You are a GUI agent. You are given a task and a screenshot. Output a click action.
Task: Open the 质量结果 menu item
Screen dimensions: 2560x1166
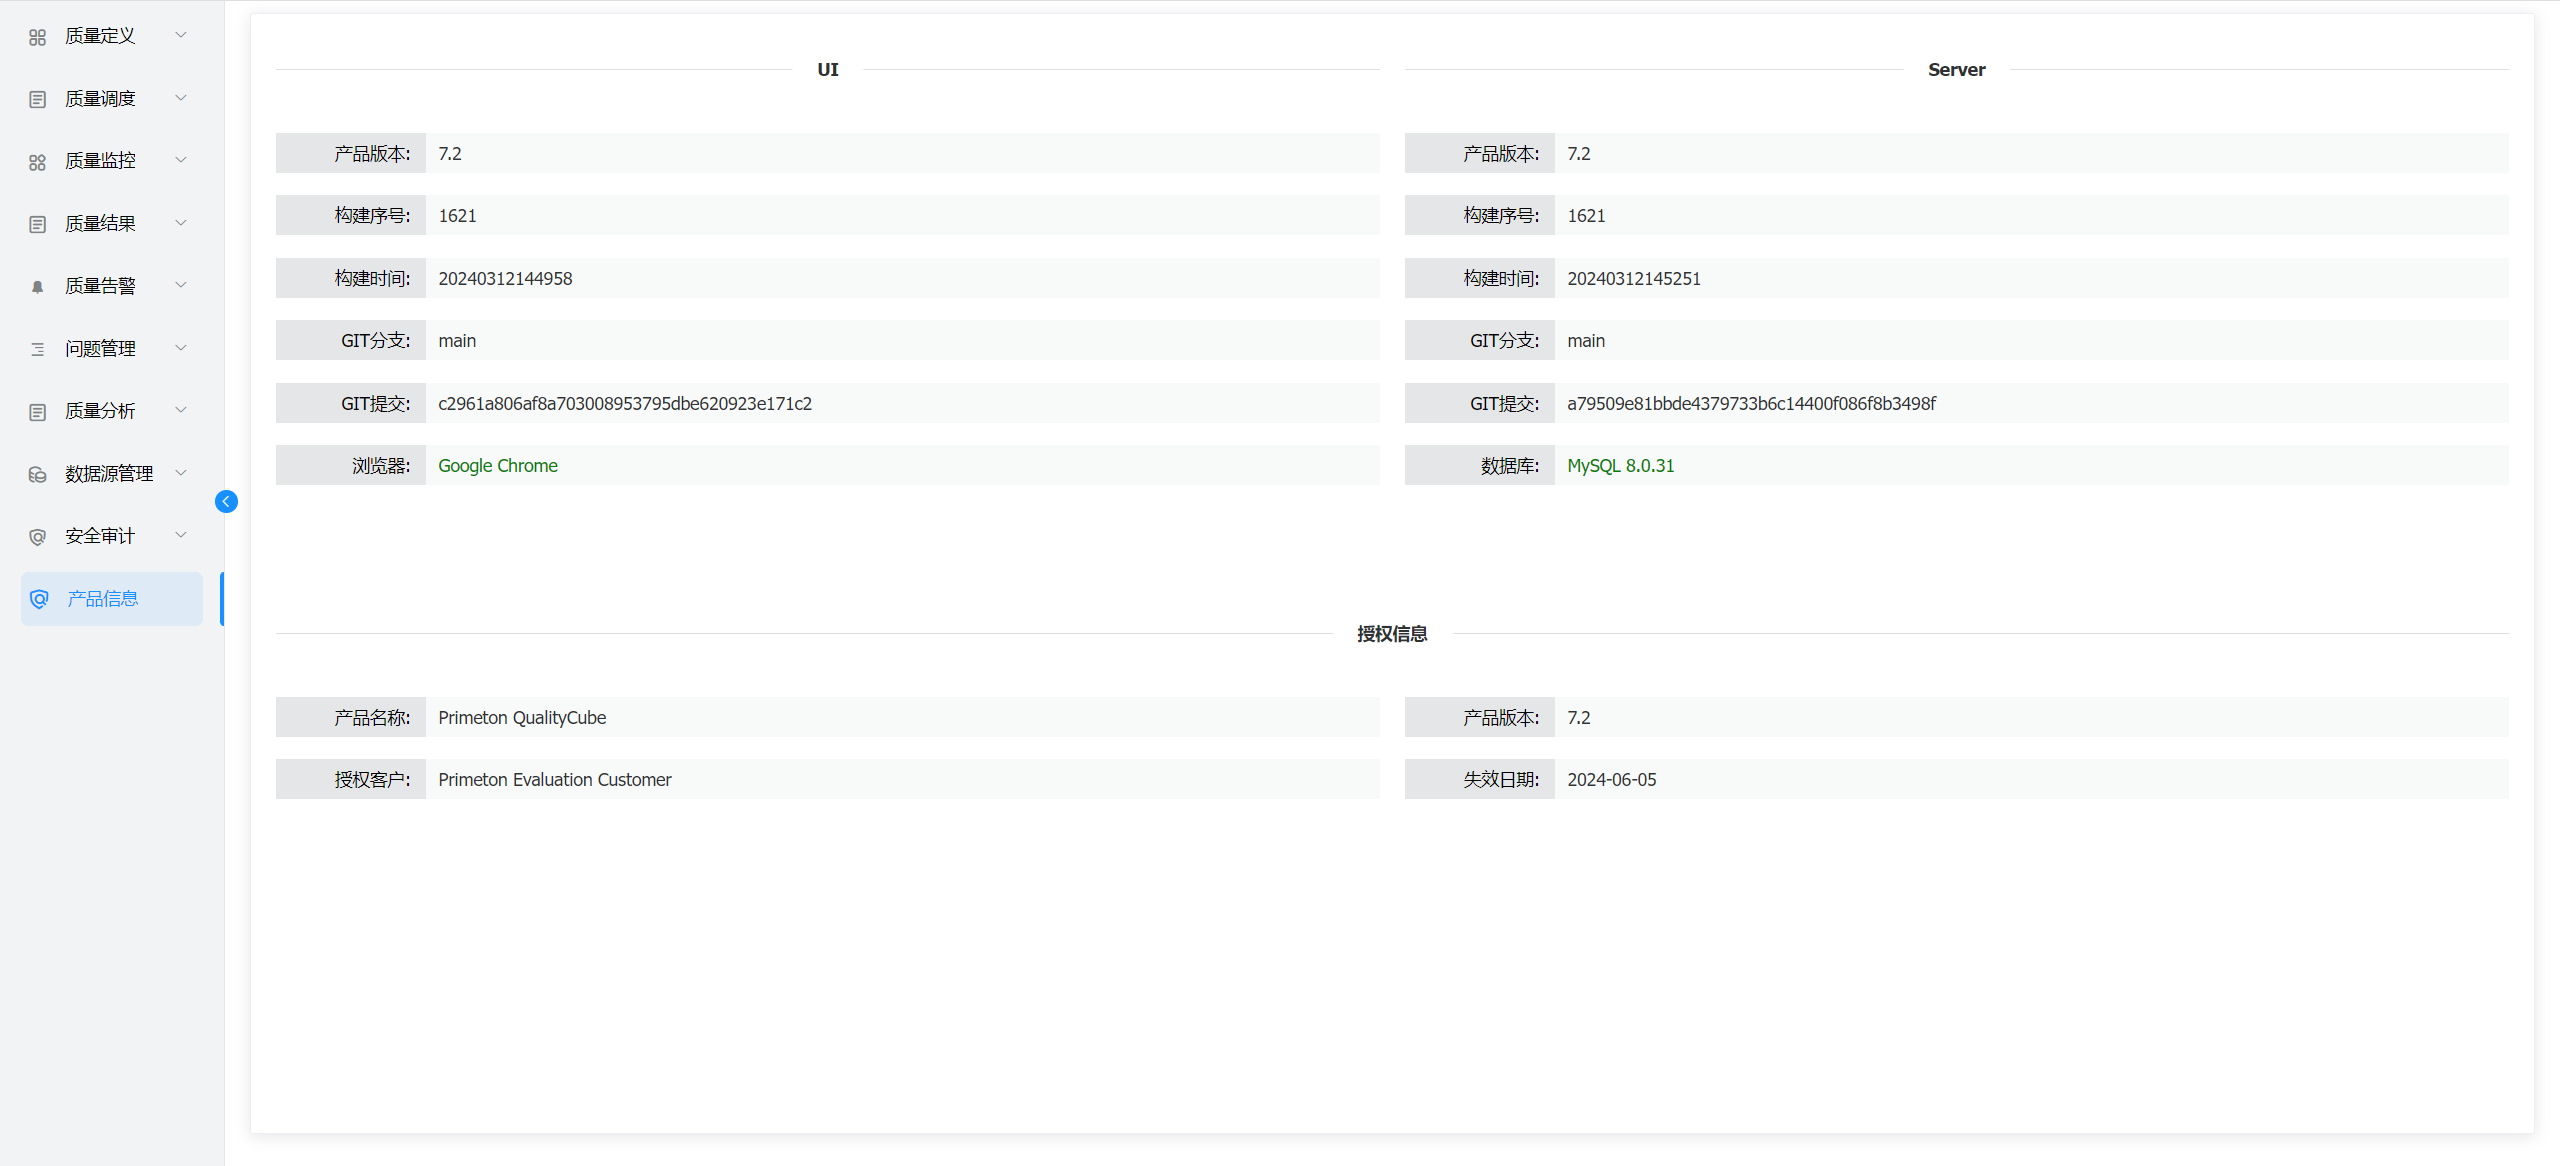100,224
